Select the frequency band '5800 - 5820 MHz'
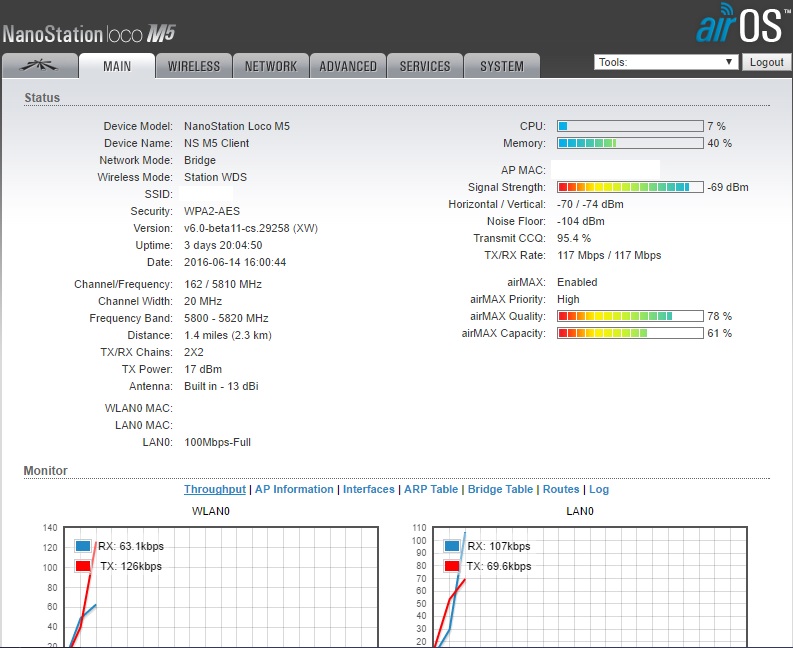Screen dimensions: 793x648 [226, 318]
